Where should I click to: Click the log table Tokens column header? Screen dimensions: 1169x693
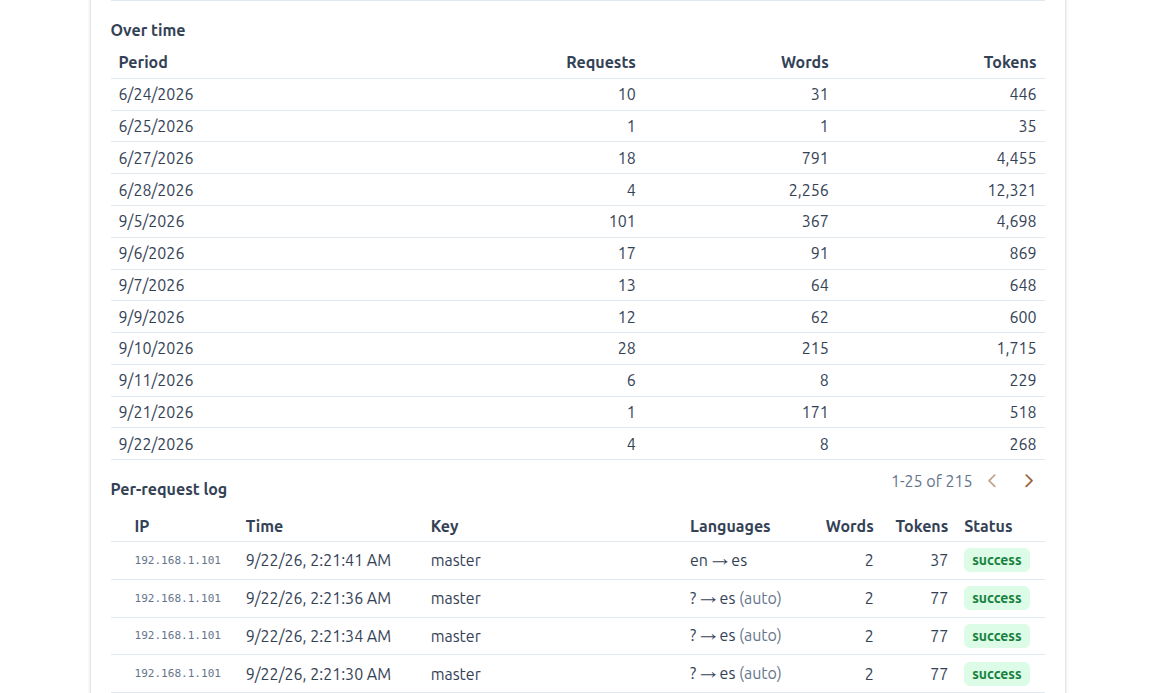[x=921, y=527]
